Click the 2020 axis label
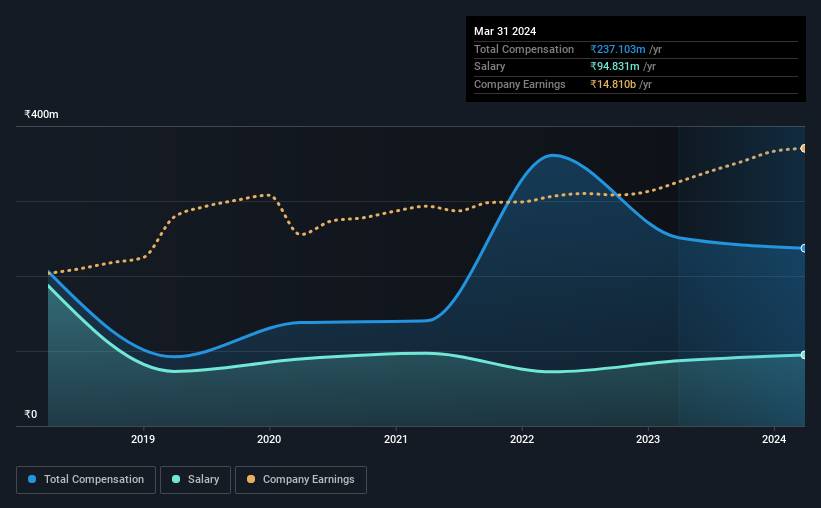 pyautogui.click(x=269, y=439)
